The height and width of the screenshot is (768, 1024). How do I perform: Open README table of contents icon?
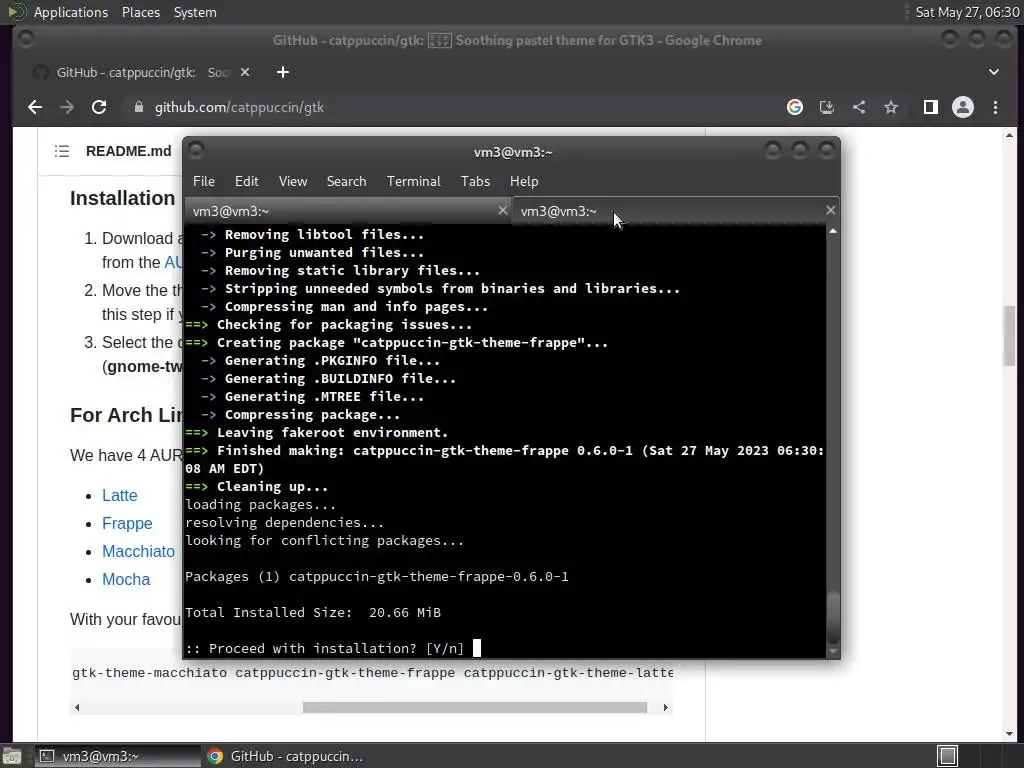[x=62, y=151]
